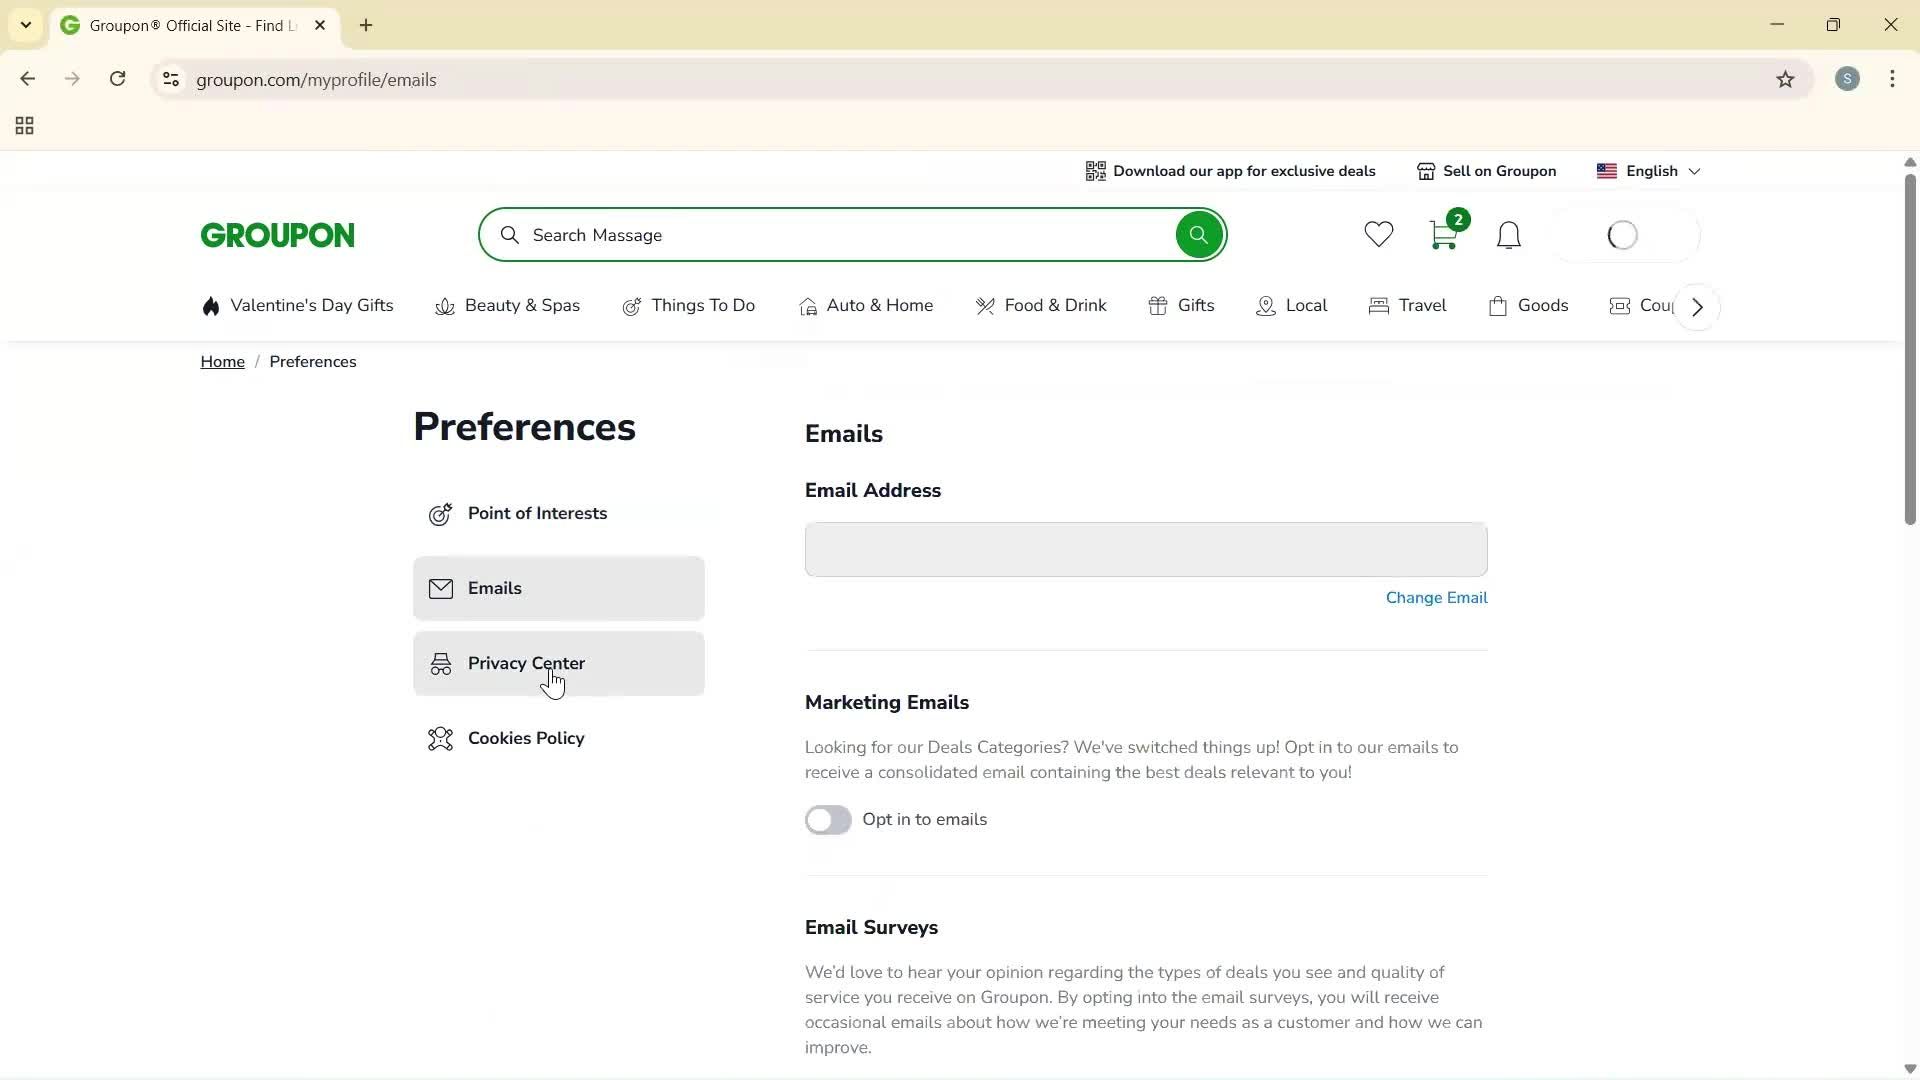
Task: Click the Change Email link
Action: pyautogui.click(x=1436, y=597)
